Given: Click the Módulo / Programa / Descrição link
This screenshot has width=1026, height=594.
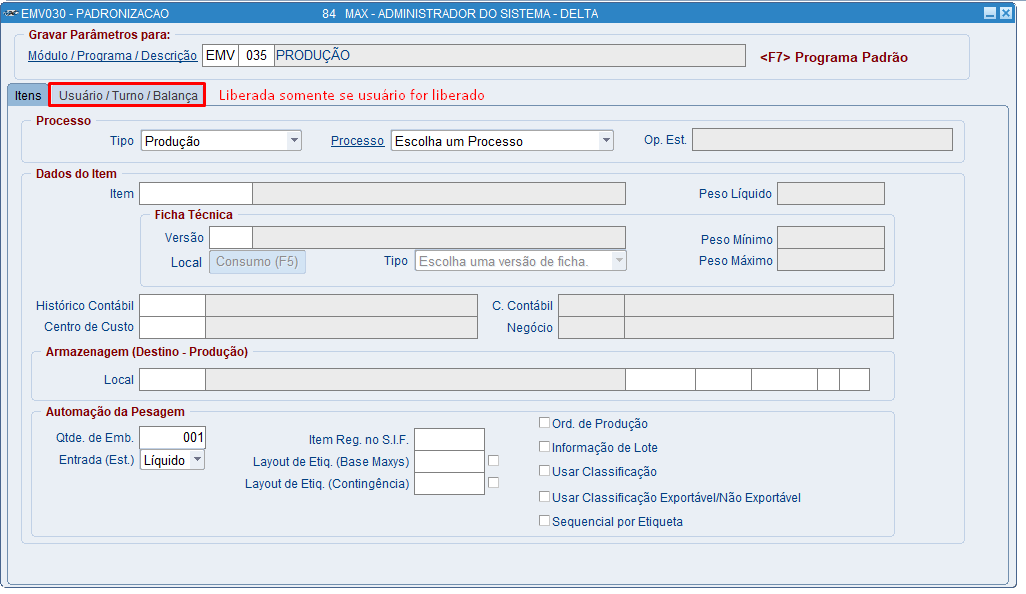Looking at the screenshot, I should (113, 56).
